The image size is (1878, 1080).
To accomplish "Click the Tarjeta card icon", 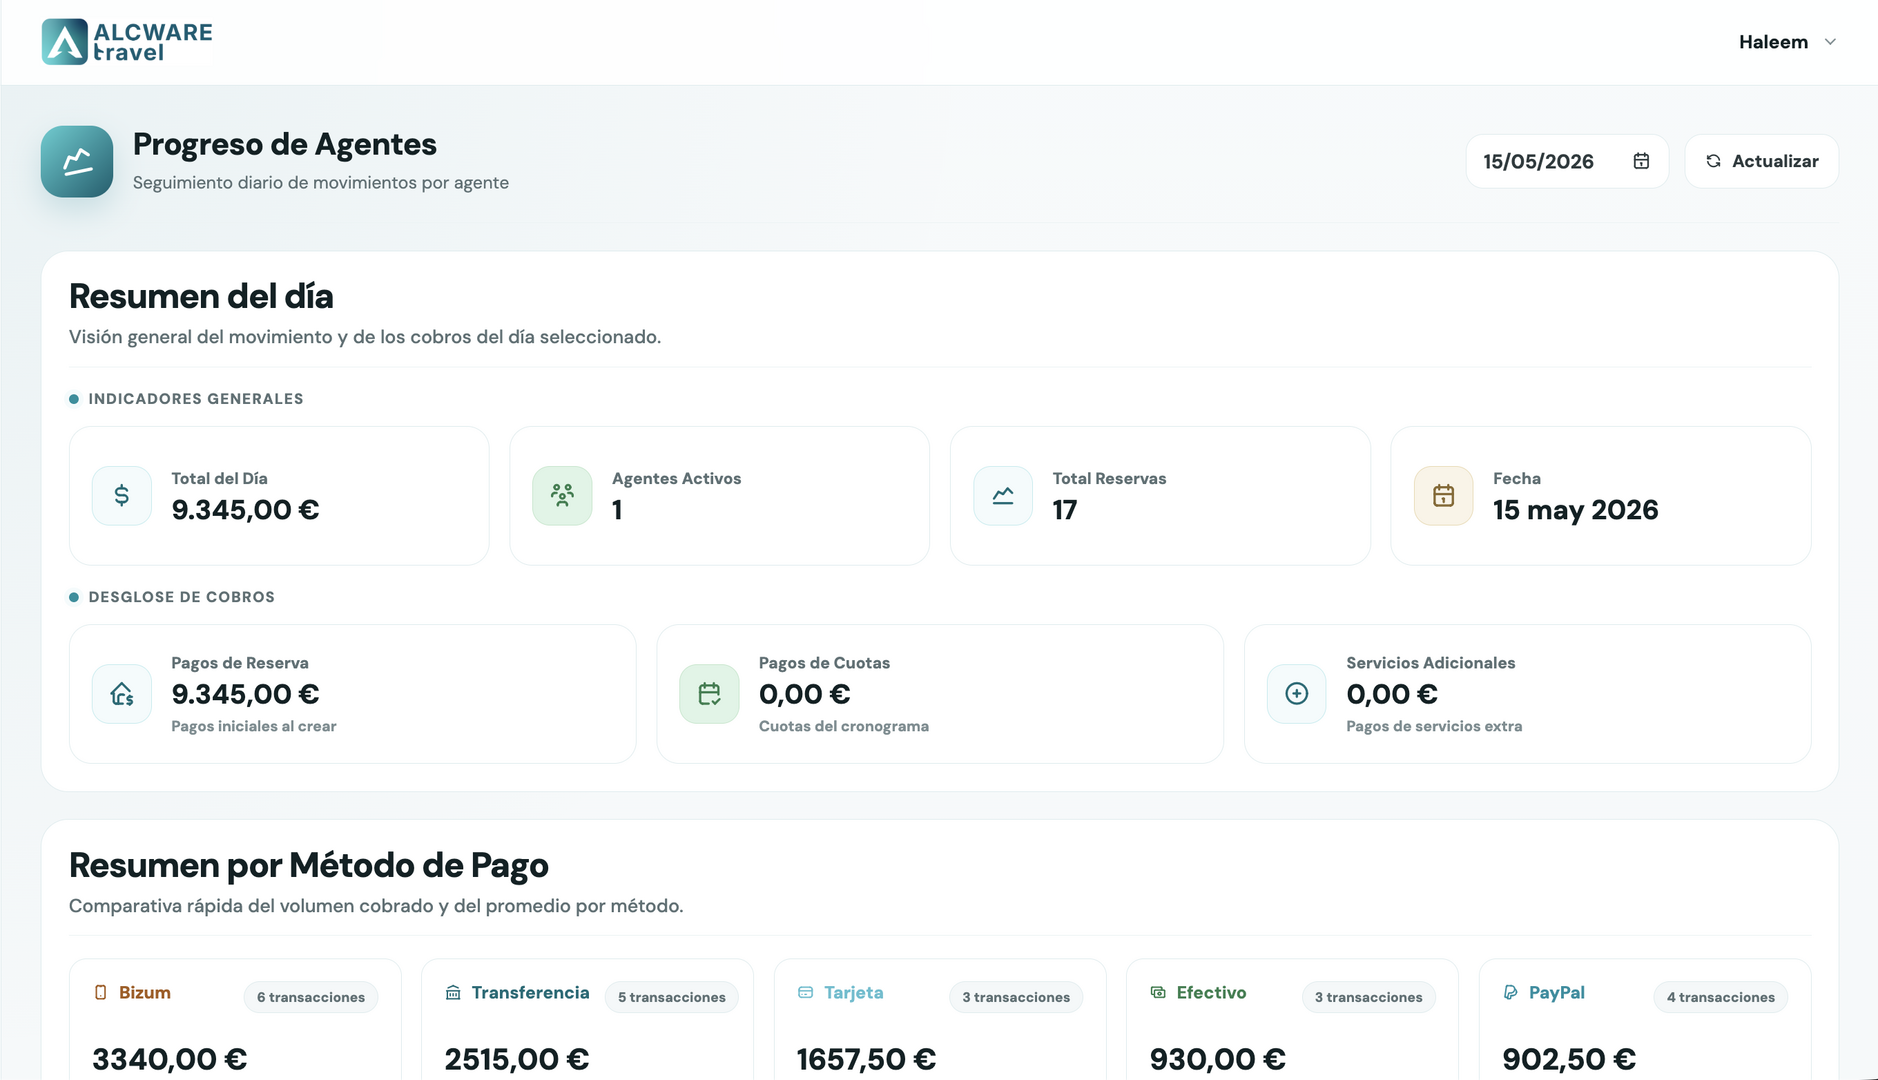I will (805, 992).
